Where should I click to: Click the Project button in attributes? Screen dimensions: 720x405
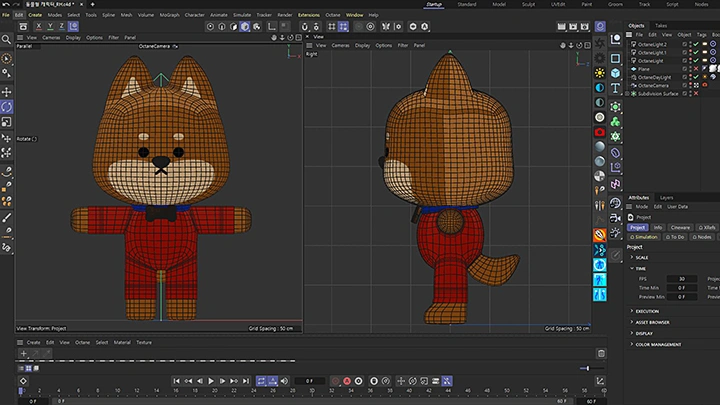pyautogui.click(x=637, y=227)
